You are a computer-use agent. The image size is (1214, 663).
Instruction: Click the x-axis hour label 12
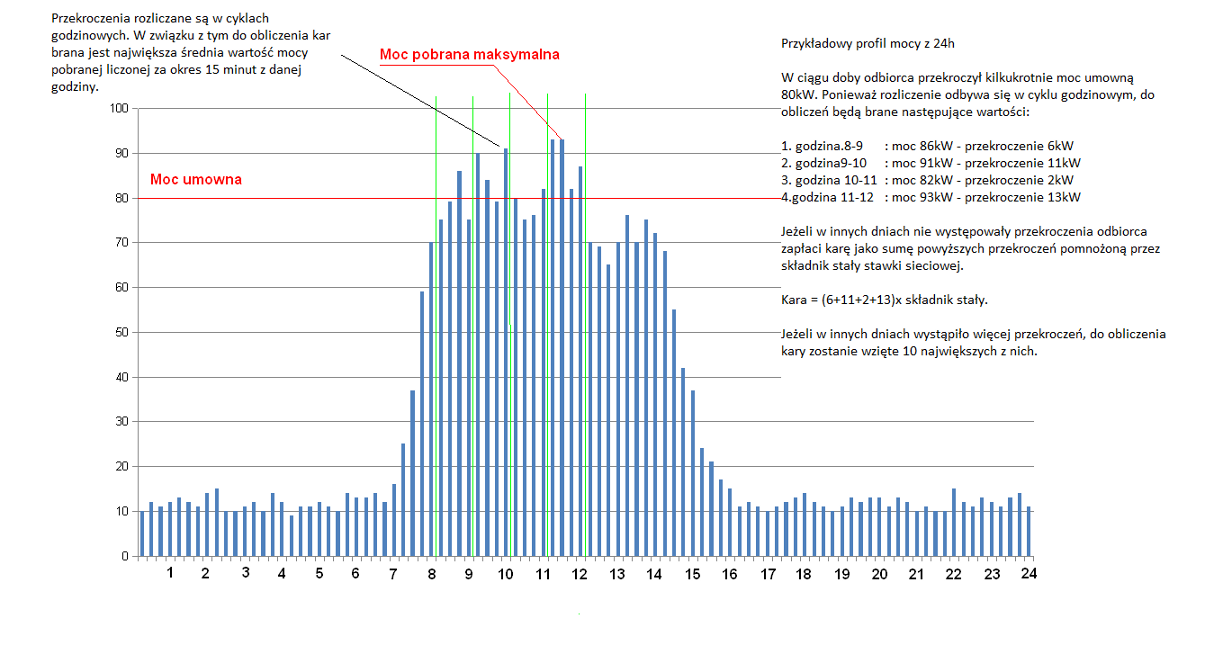click(x=581, y=574)
